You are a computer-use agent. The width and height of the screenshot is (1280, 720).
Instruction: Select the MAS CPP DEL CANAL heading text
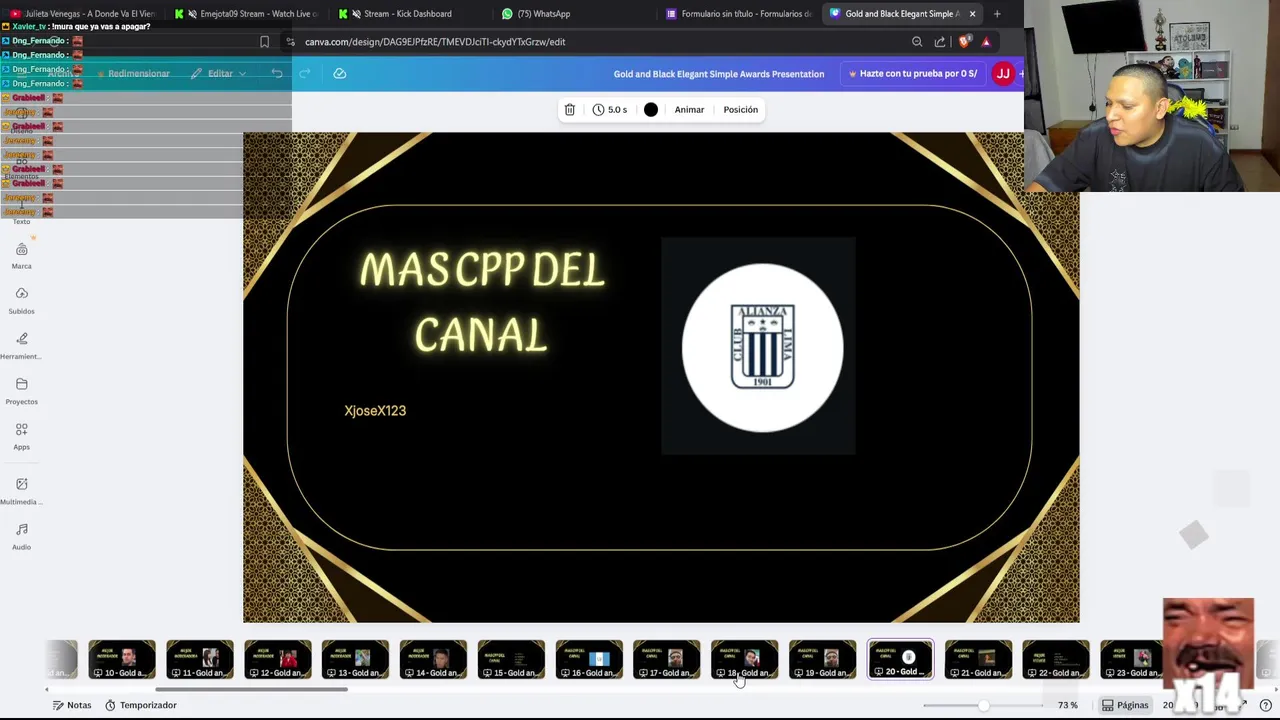coord(482,302)
